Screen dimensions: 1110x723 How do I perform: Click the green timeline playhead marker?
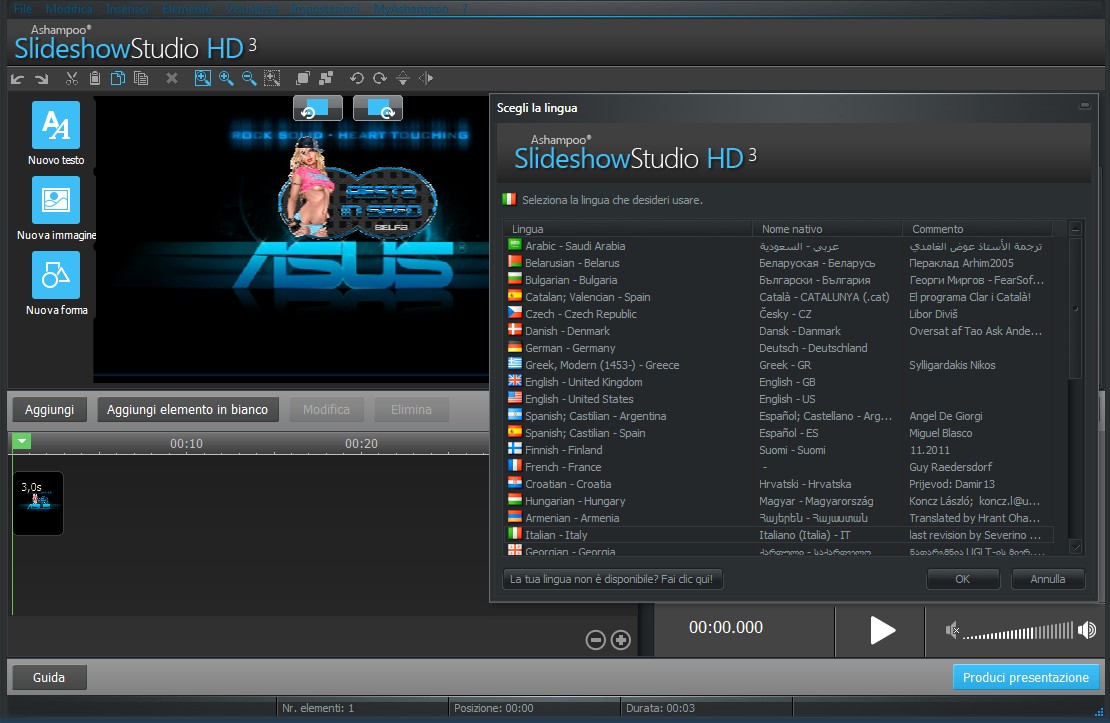coord(22,441)
